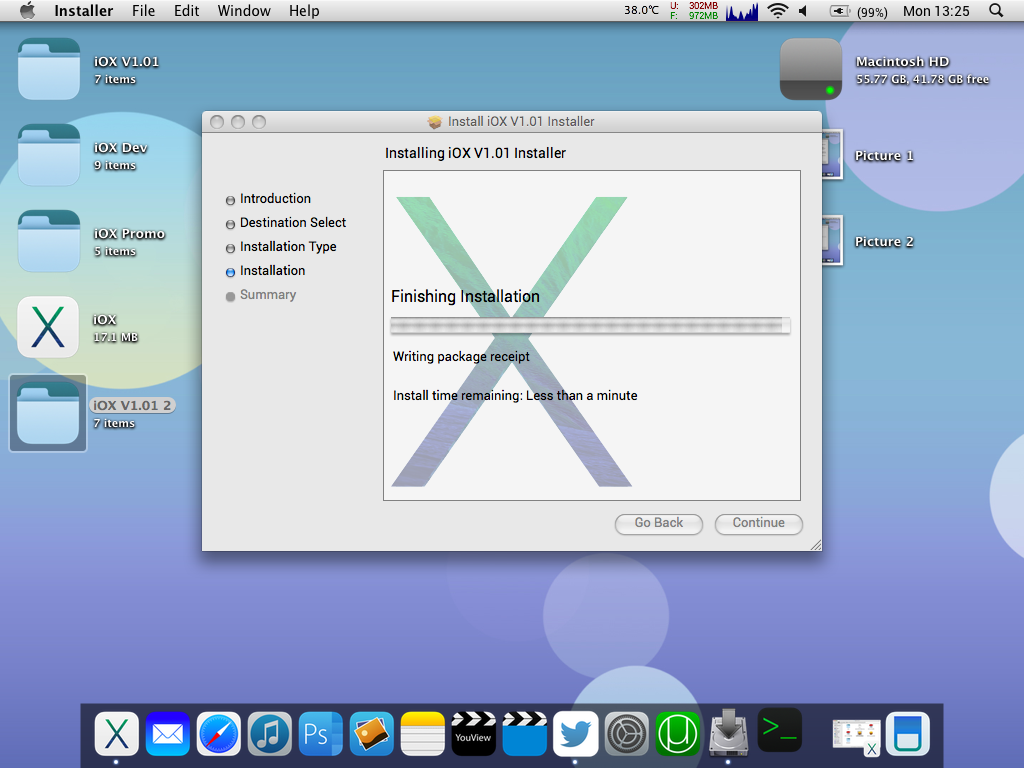Open the Help menu

tap(304, 10)
